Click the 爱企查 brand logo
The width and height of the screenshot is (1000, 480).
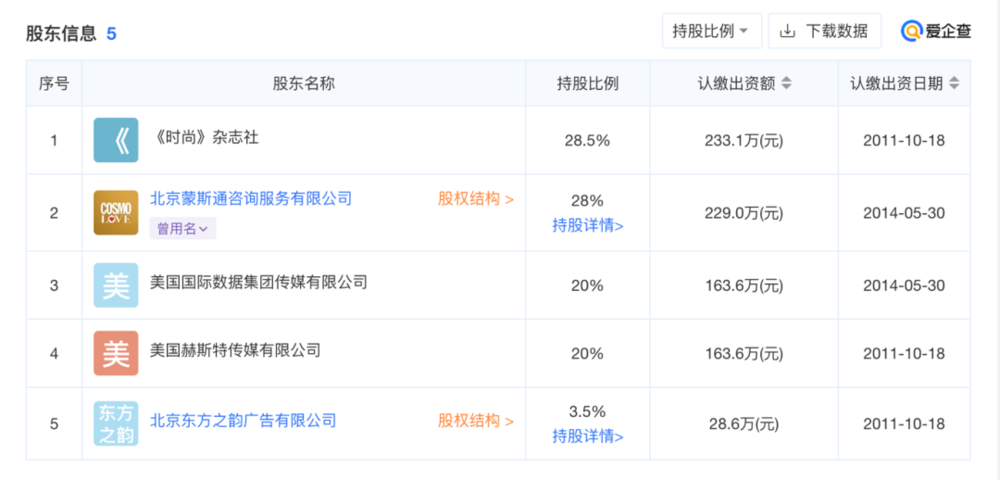click(x=936, y=31)
